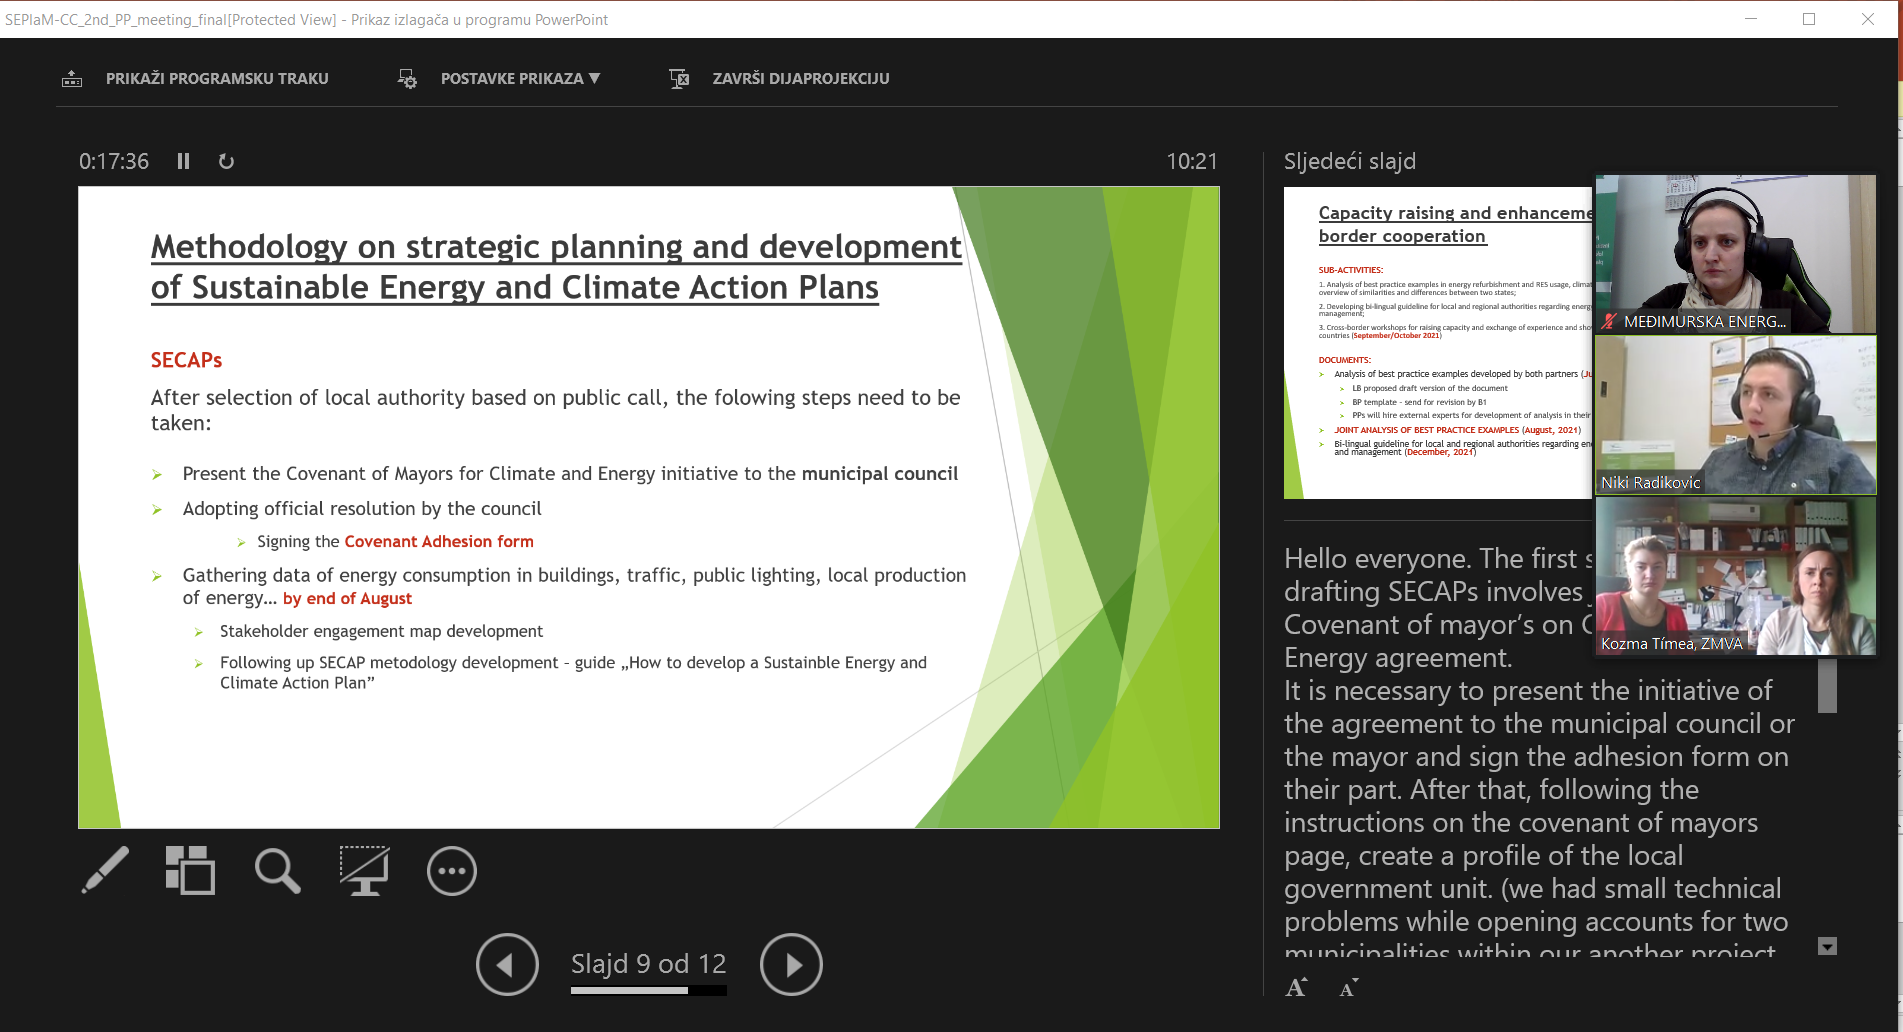Minimize the PowerPoint presenter window
This screenshot has width=1903, height=1032.
(1751, 19)
